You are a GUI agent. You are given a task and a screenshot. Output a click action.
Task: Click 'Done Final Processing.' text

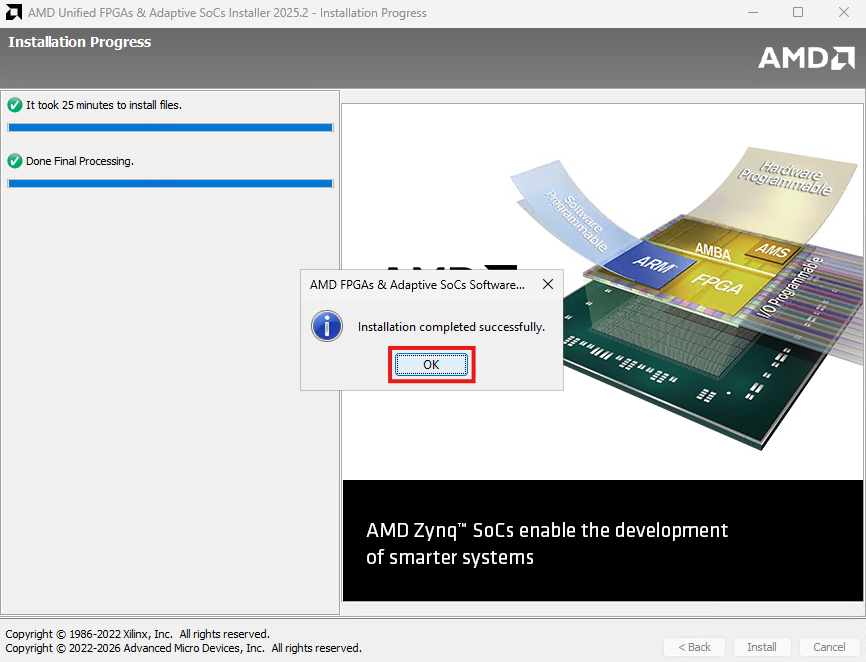coord(80,161)
